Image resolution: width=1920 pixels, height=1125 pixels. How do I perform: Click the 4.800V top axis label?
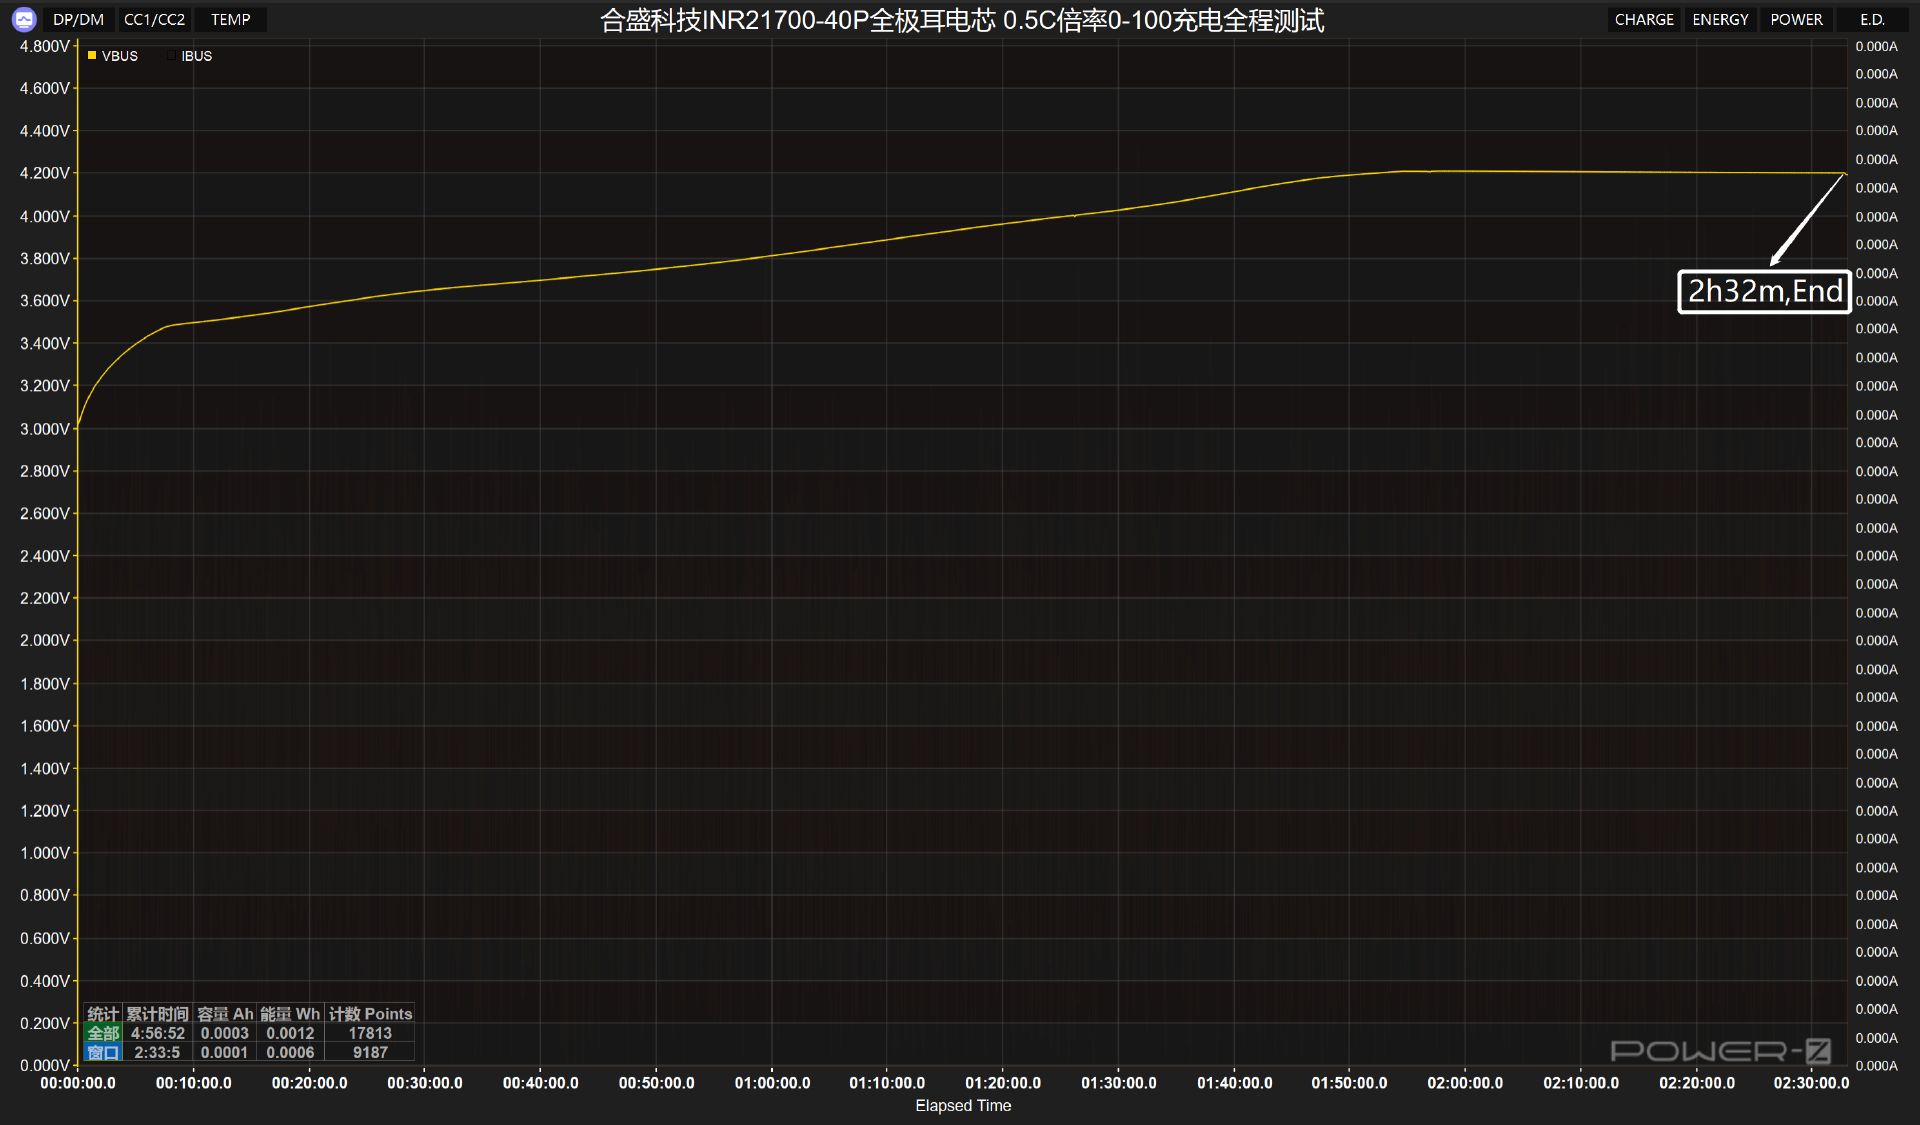point(45,46)
